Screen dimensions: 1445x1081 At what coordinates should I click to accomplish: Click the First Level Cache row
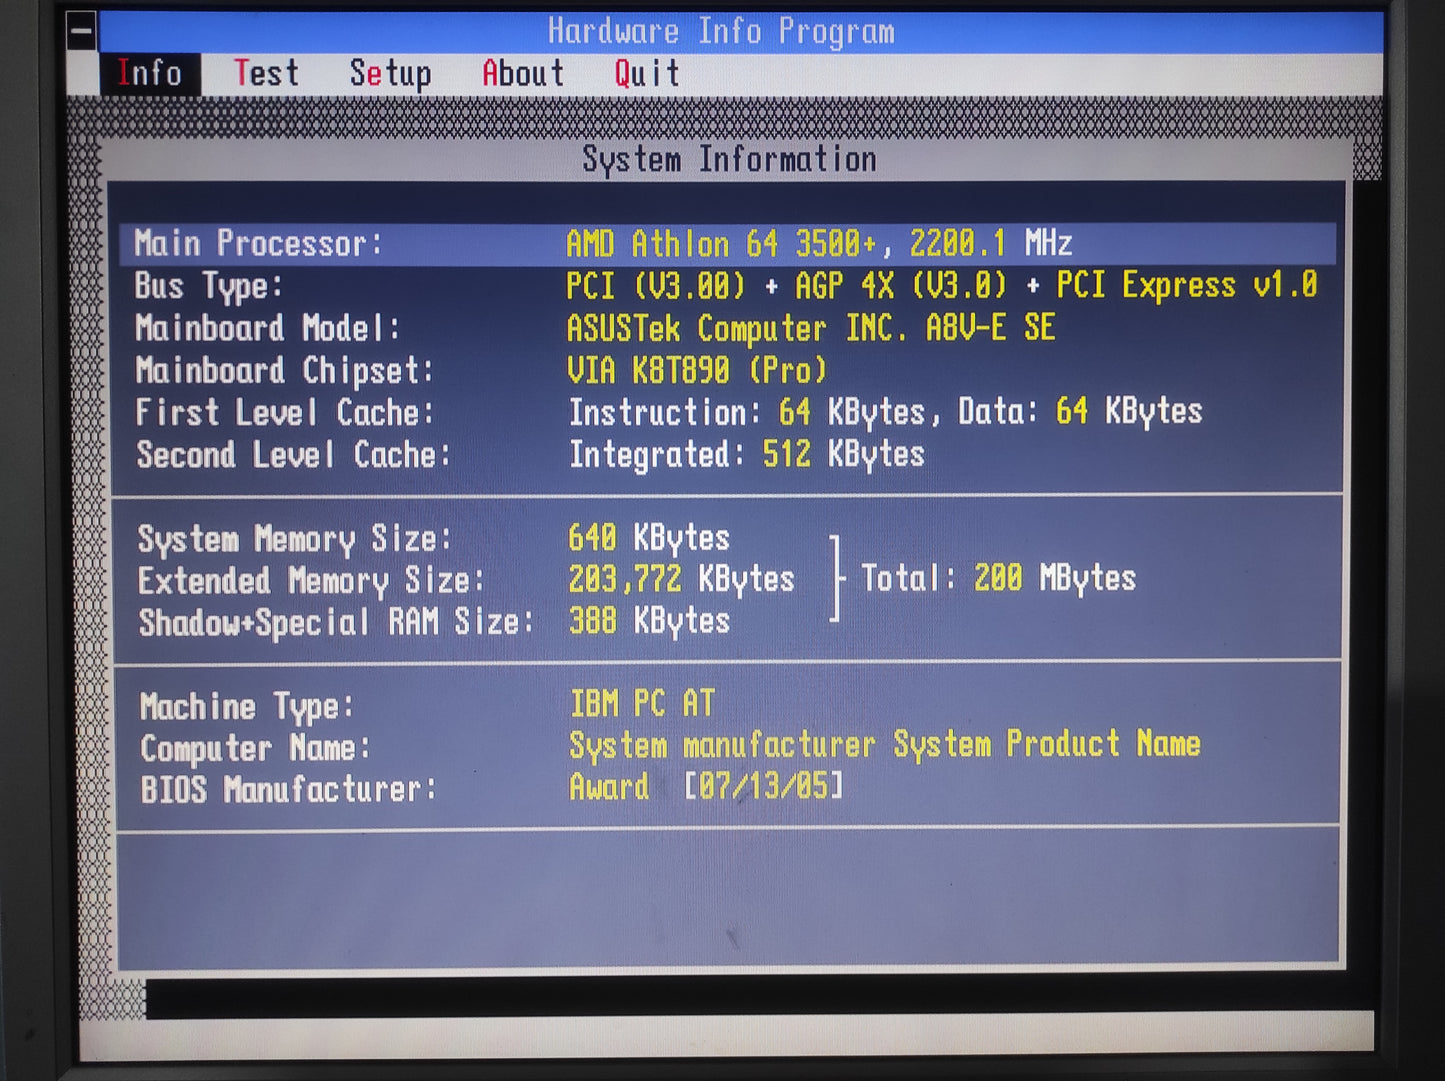click(669, 413)
